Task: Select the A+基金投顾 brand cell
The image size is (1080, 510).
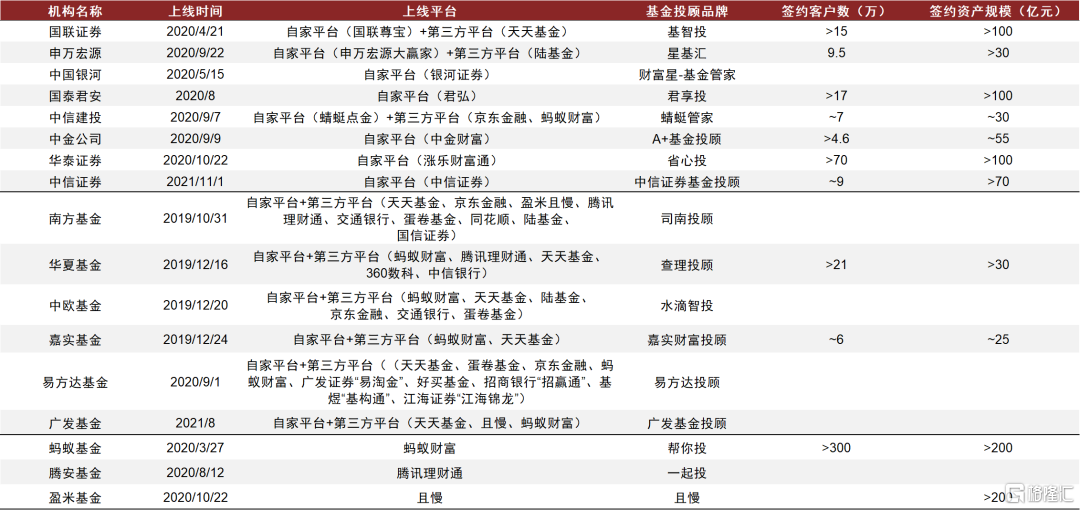Action: [687, 139]
